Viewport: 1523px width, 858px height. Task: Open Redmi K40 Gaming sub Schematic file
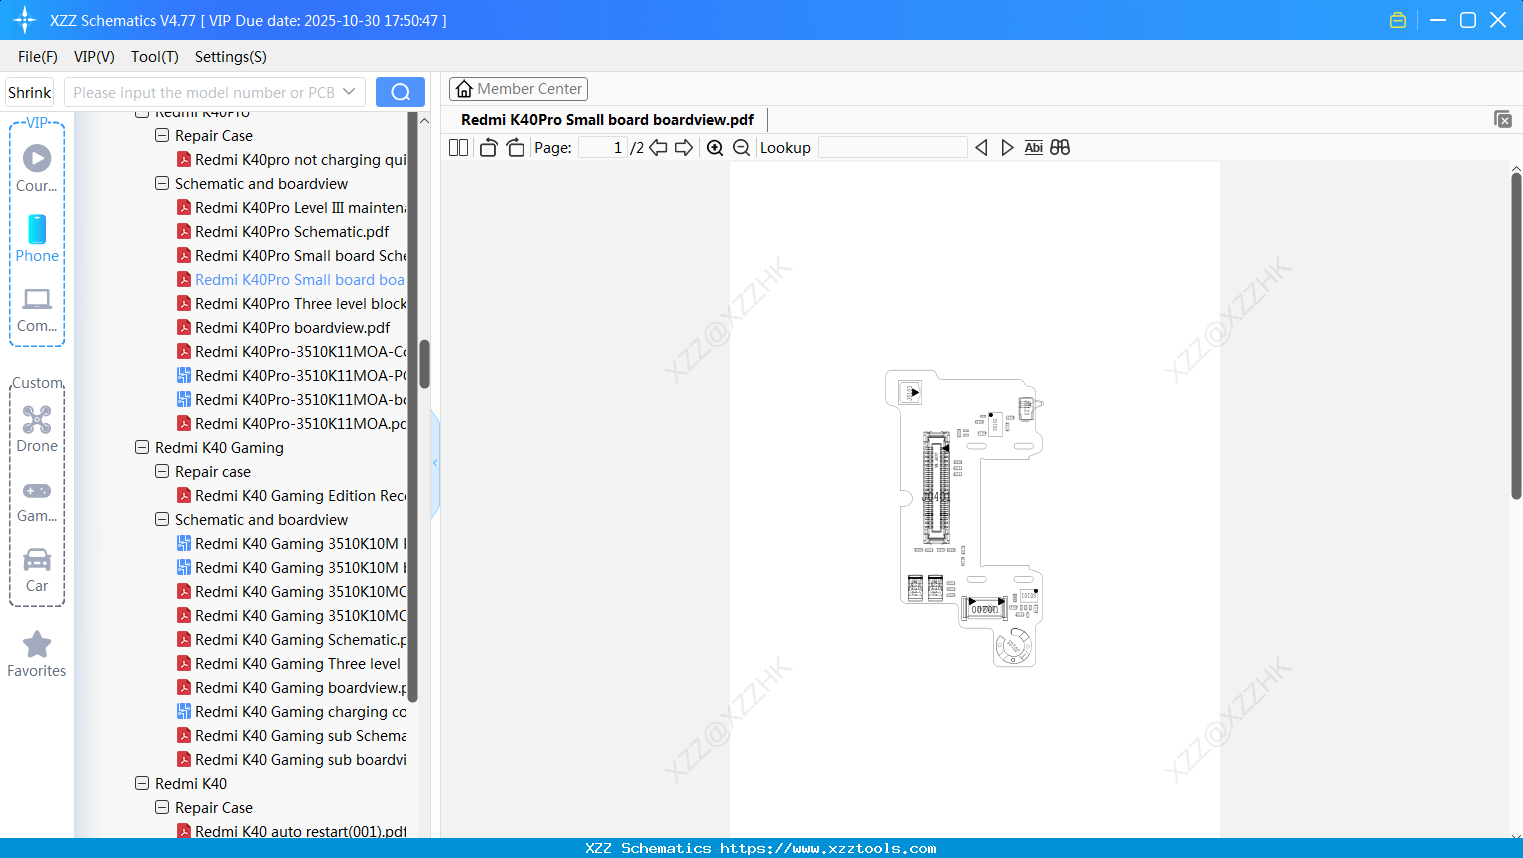300,735
